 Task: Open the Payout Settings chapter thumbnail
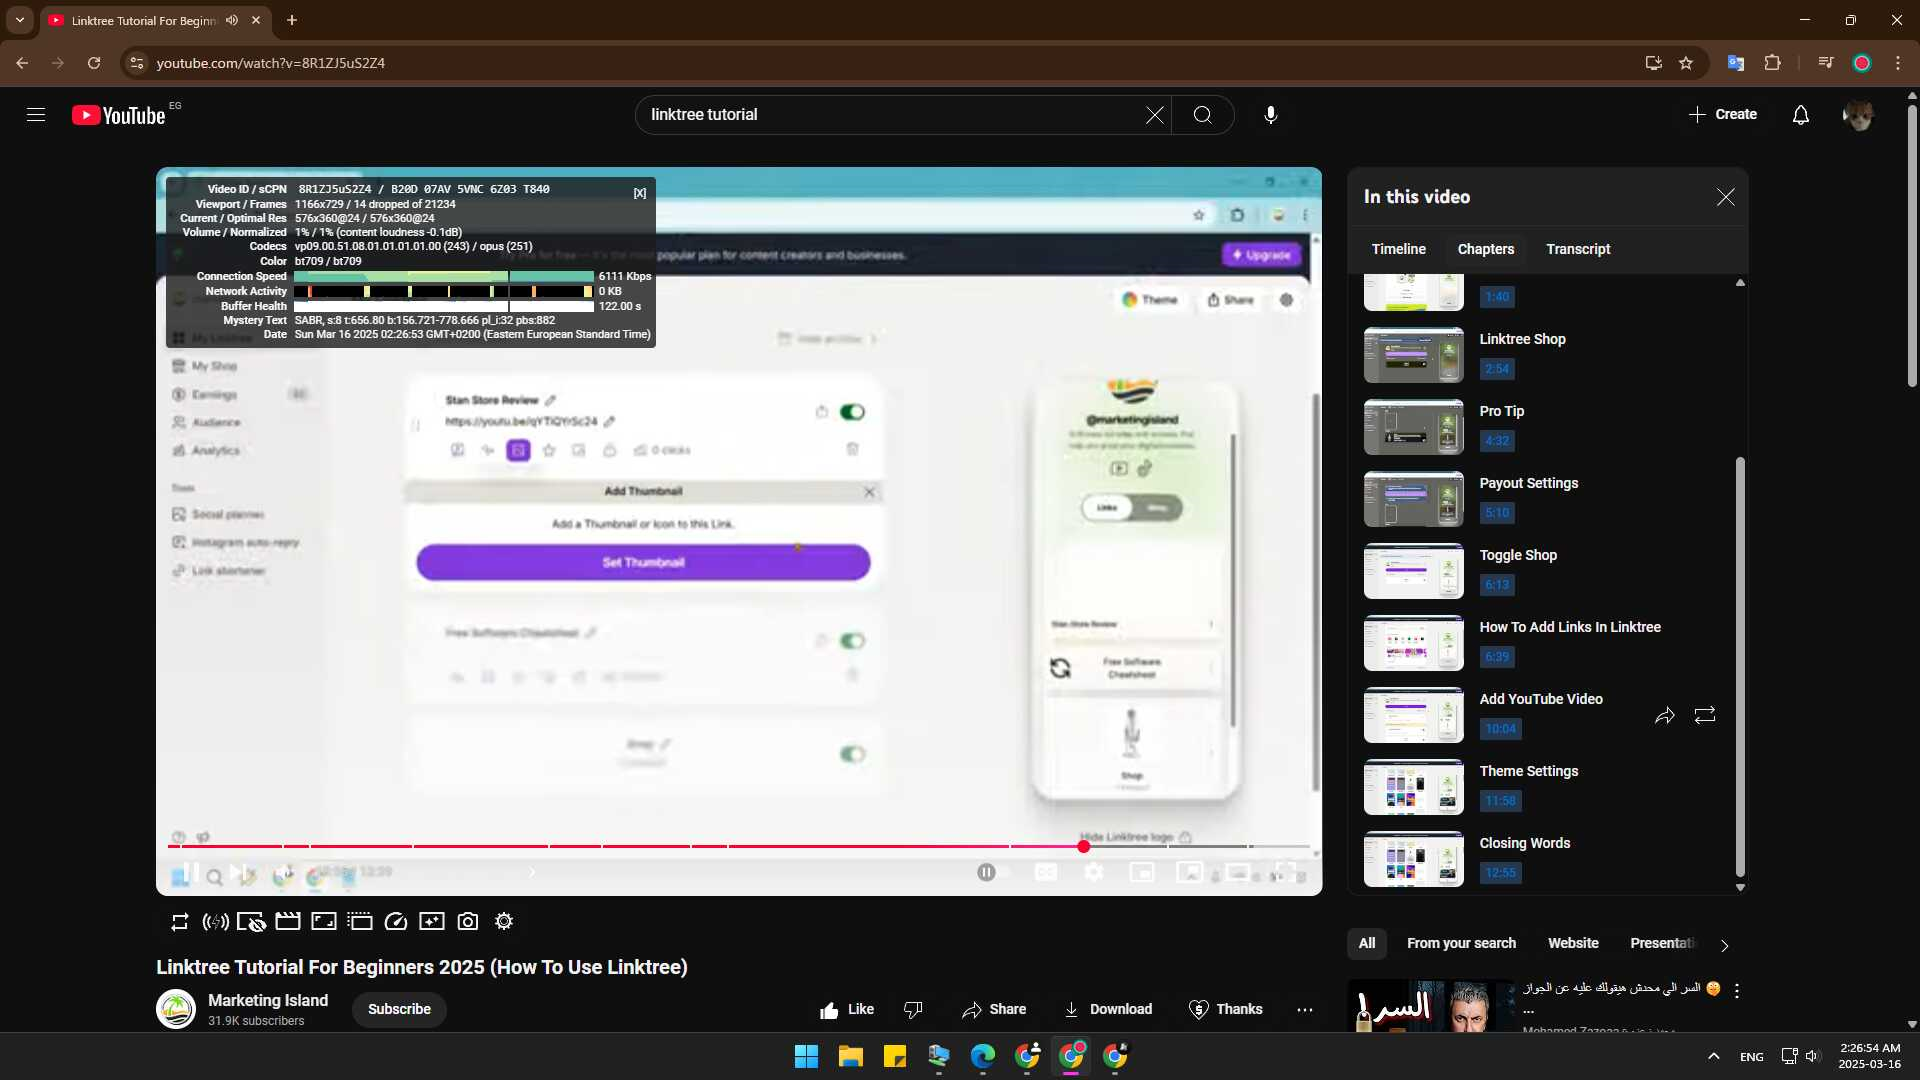1414,499
